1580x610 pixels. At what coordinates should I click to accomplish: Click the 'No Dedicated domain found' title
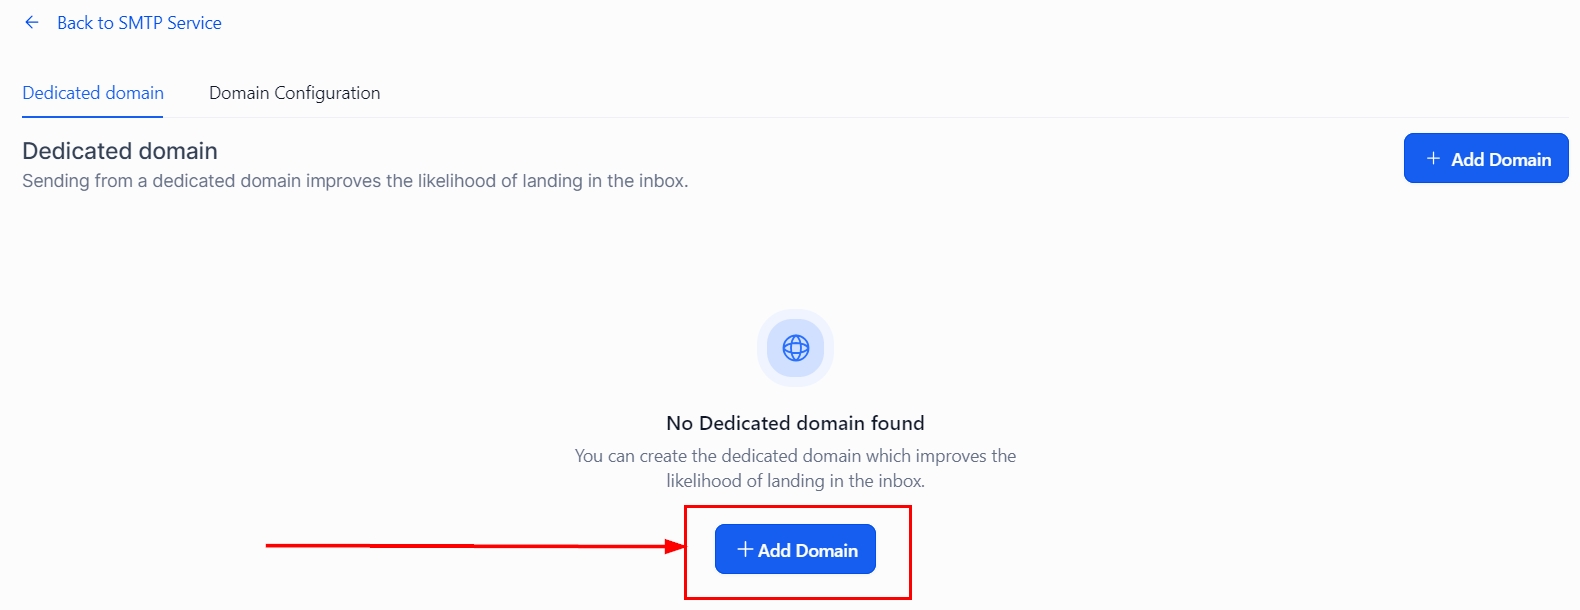795,423
